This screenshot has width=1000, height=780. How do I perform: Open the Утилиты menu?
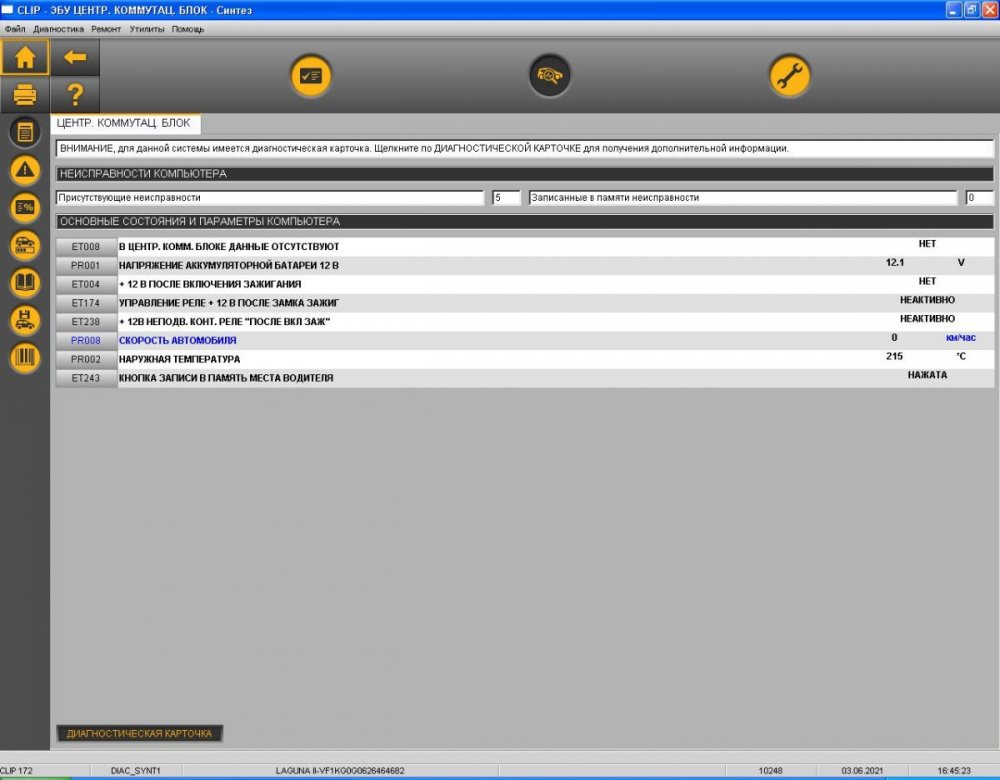coord(147,29)
